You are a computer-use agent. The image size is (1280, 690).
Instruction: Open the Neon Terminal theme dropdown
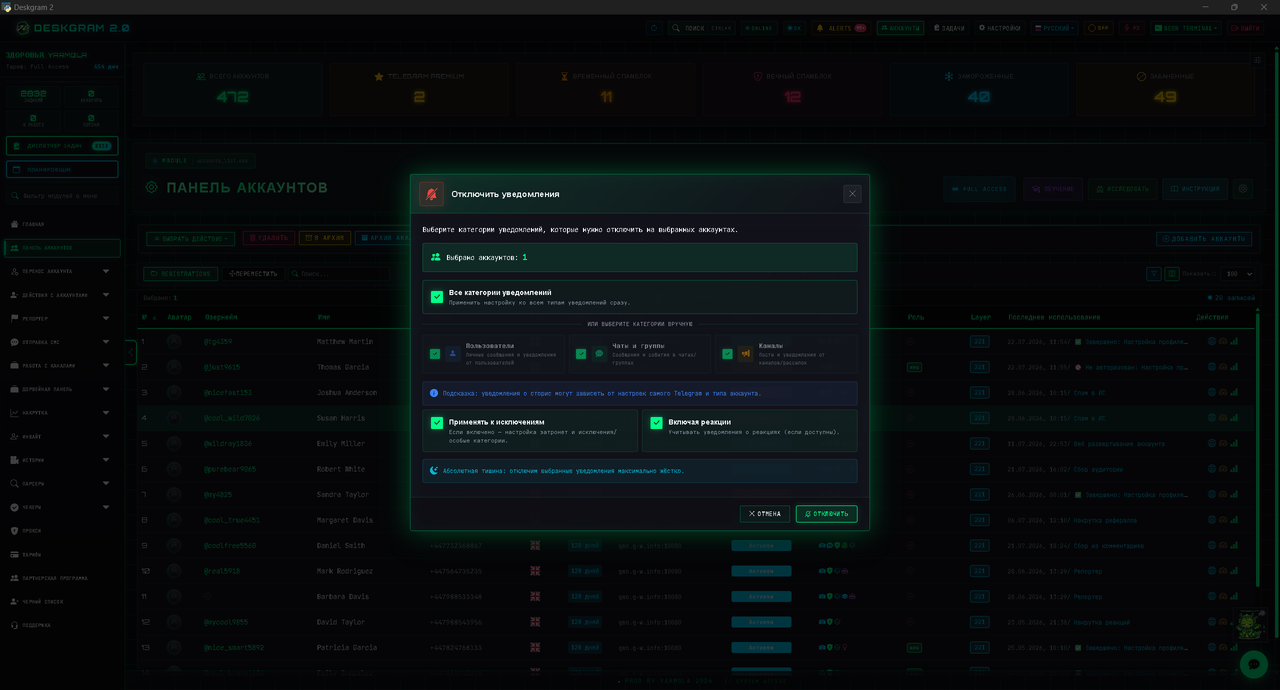tap(1186, 28)
